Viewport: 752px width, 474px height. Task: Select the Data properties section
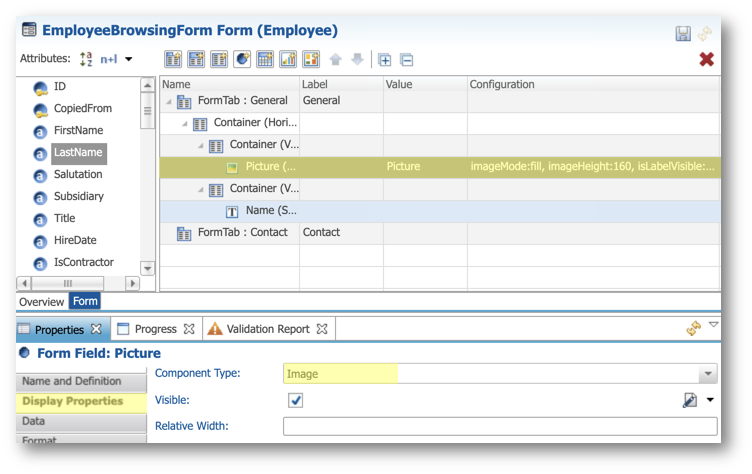click(x=34, y=421)
